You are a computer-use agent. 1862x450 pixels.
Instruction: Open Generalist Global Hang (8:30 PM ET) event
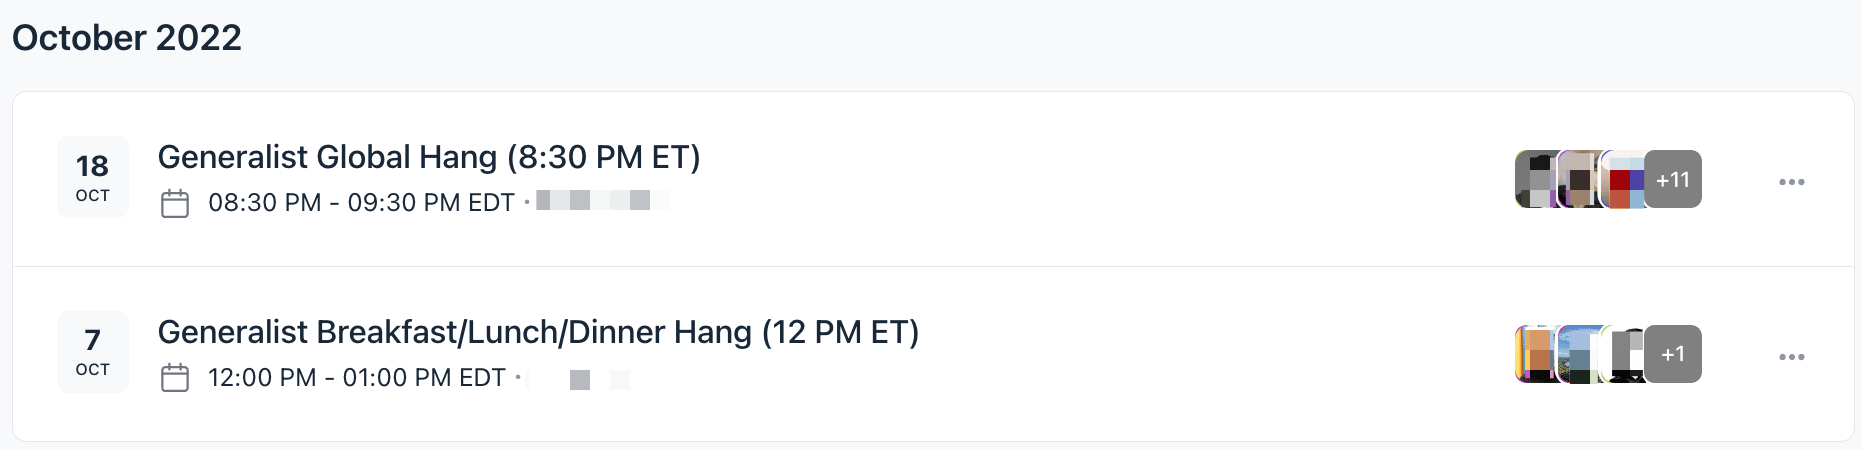pyautogui.click(x=429, y=157)
